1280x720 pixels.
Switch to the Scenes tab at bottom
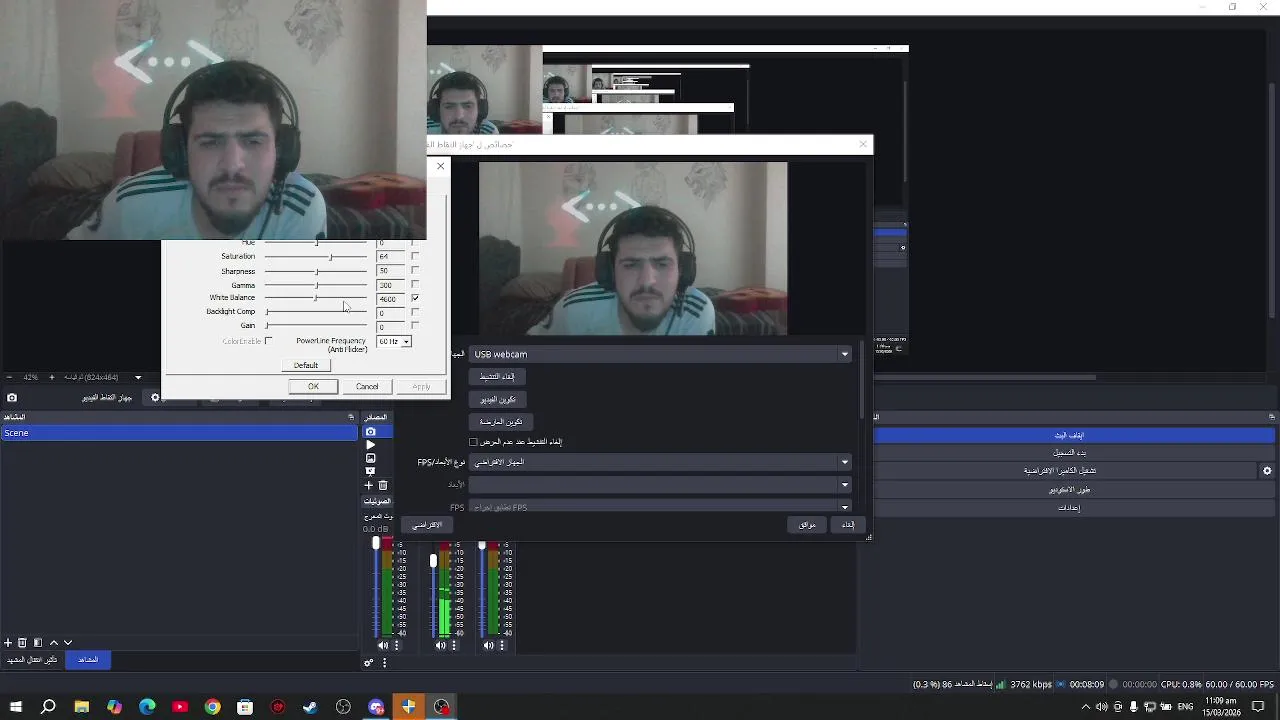pos(88,660)
